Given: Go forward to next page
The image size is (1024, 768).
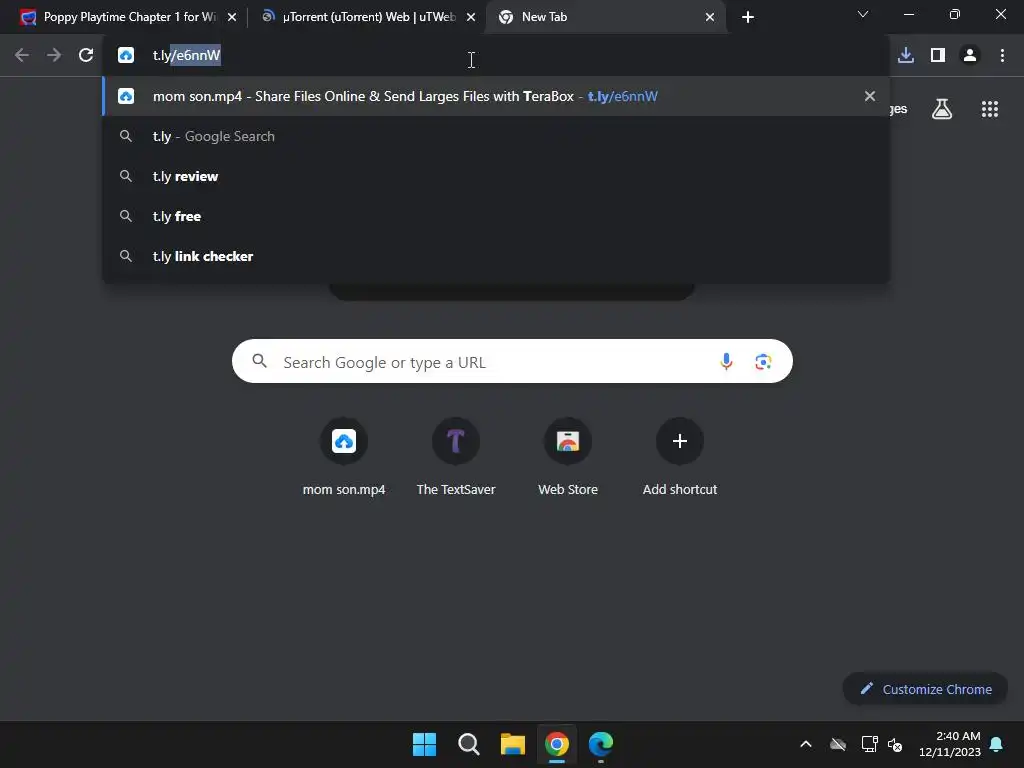Looking at the screenshot, I should tap(54, 56).
